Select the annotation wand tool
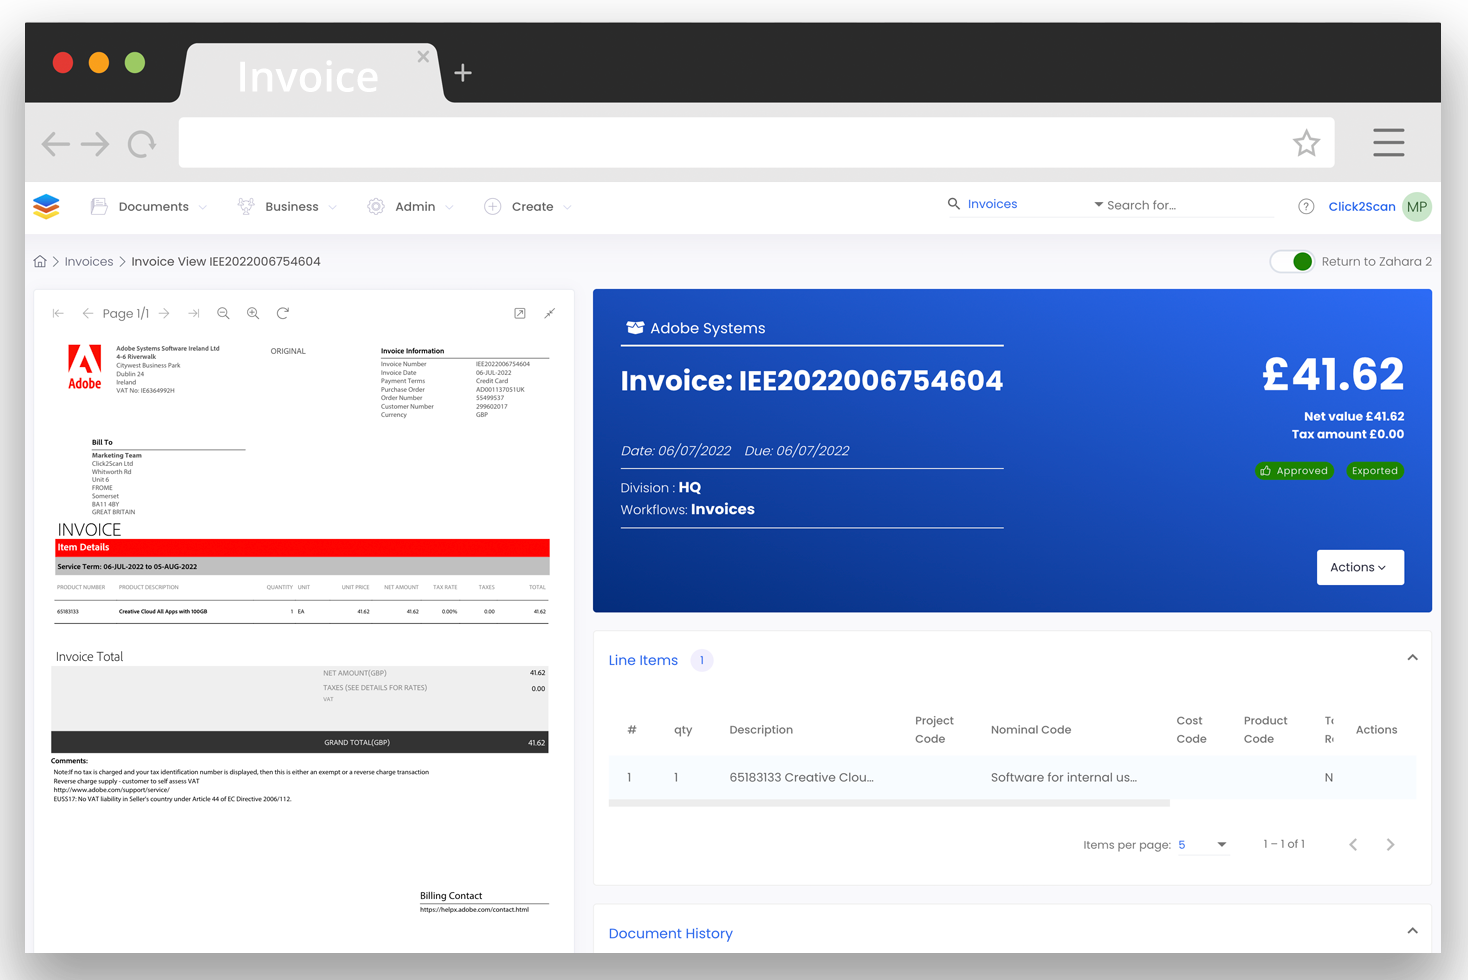 click(x=549, y=313)
